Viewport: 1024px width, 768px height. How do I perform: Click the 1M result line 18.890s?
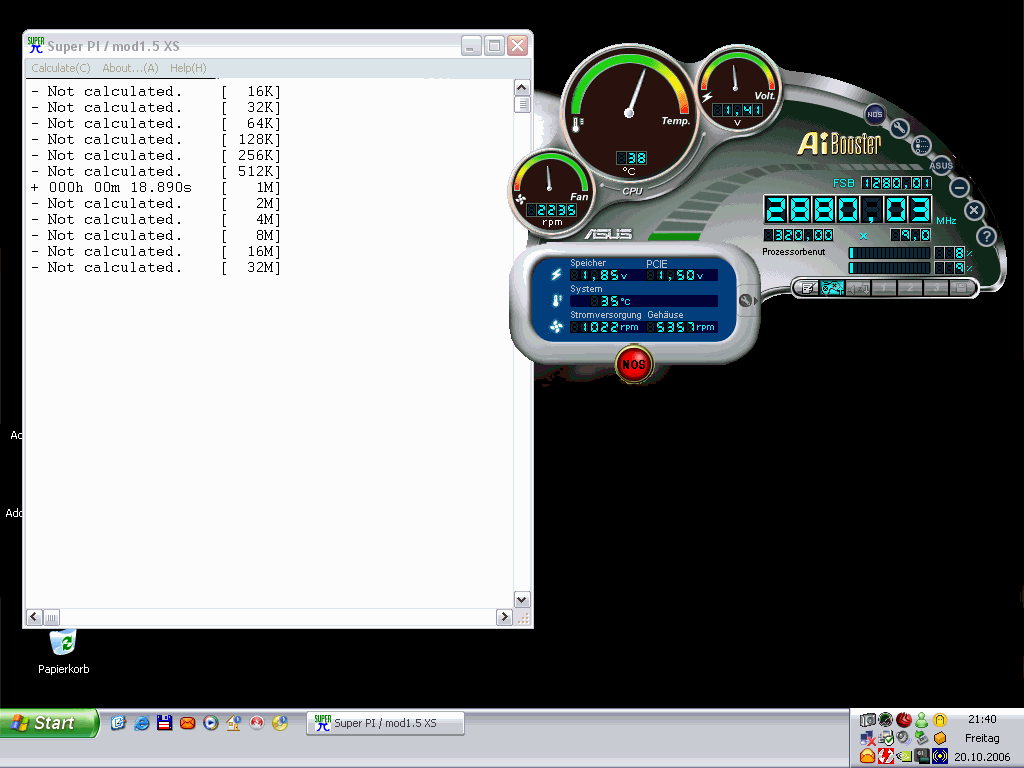point(156,187)
